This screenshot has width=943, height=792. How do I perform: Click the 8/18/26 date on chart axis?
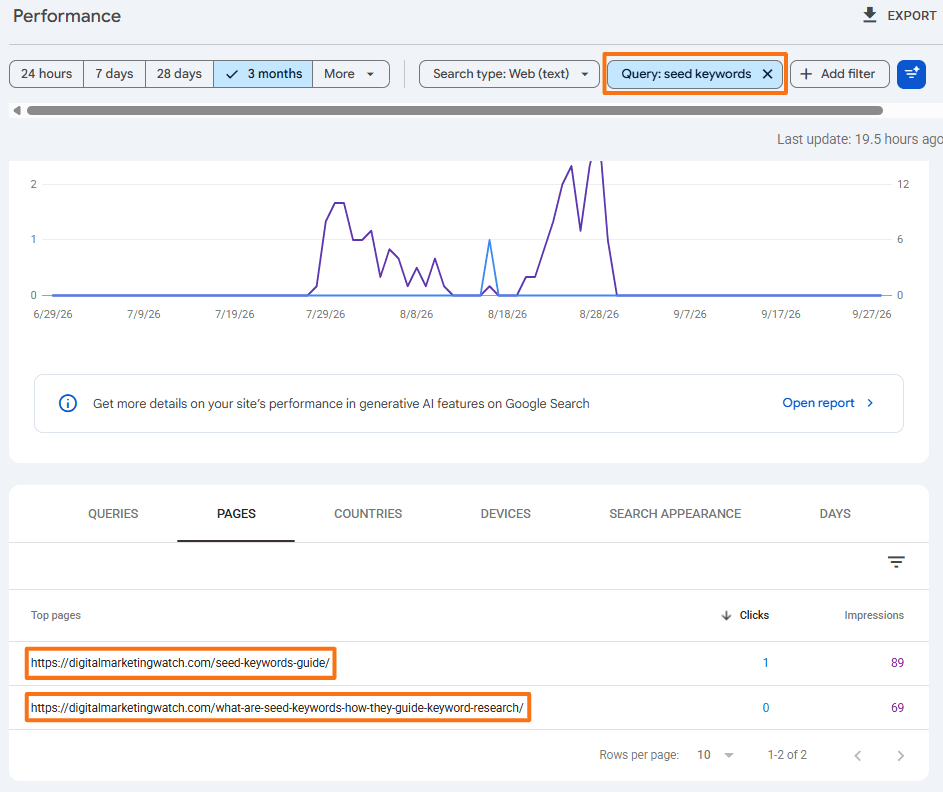[507, 314]
